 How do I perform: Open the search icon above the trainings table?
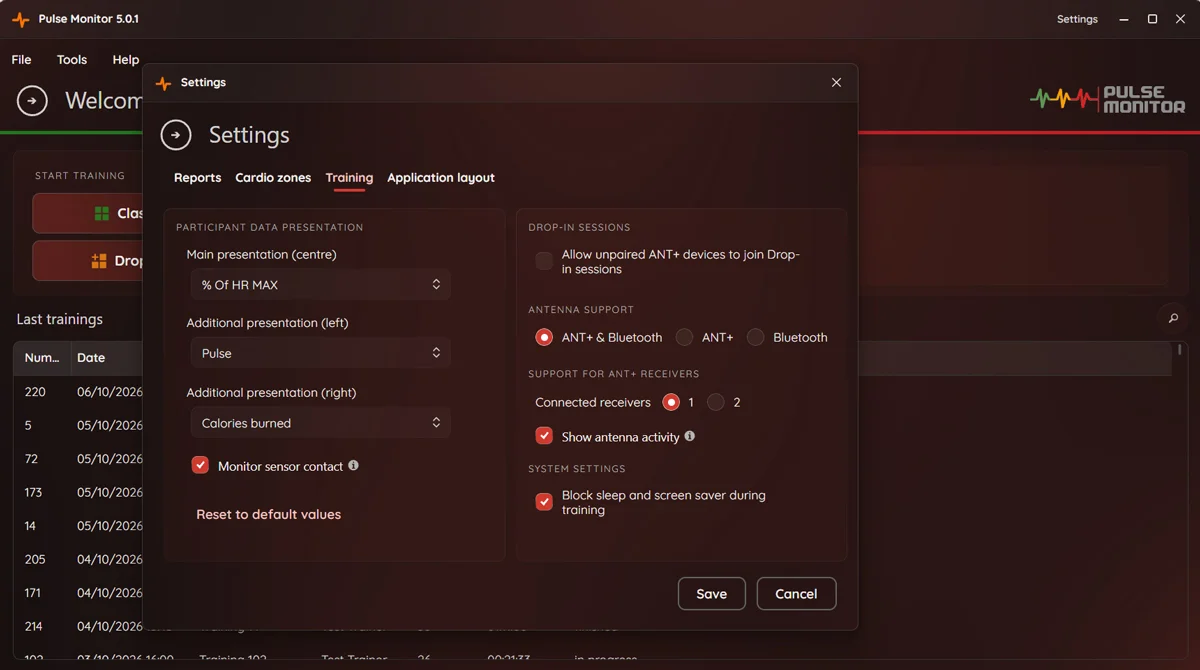point(1173,319)
